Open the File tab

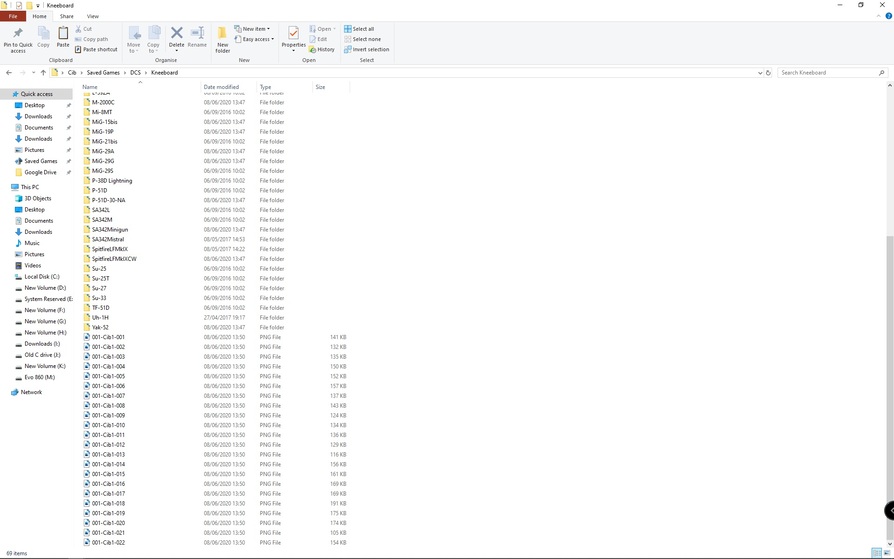pos(13,16)
